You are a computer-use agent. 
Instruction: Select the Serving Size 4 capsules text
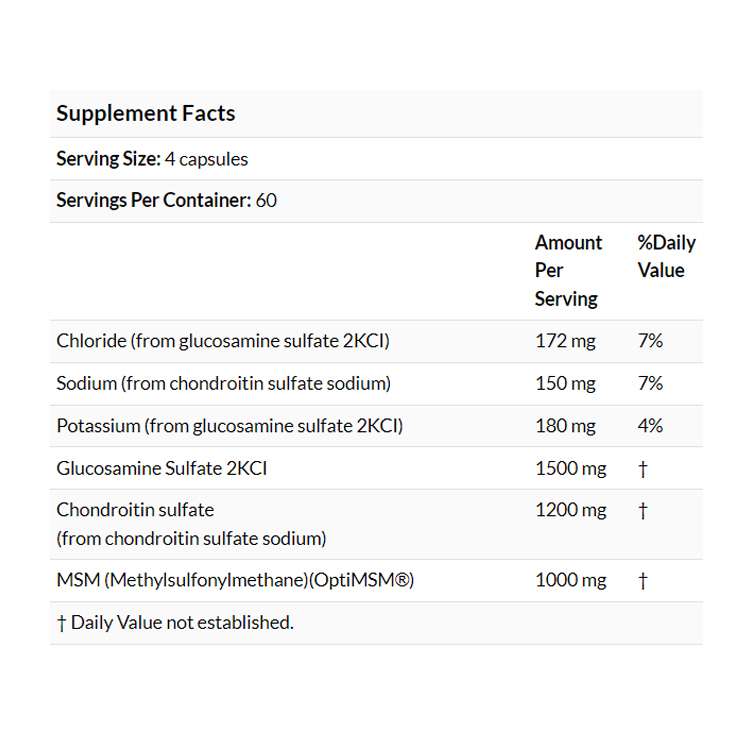coord(152,159)
